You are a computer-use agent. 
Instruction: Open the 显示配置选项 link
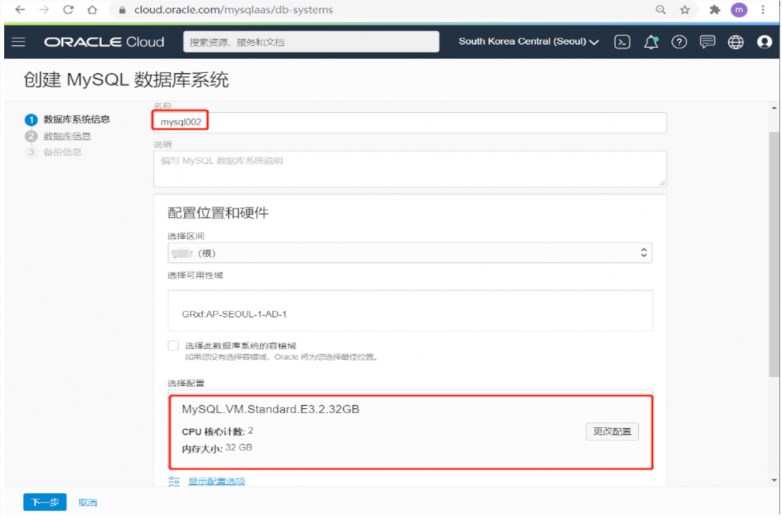click(216, 481)
